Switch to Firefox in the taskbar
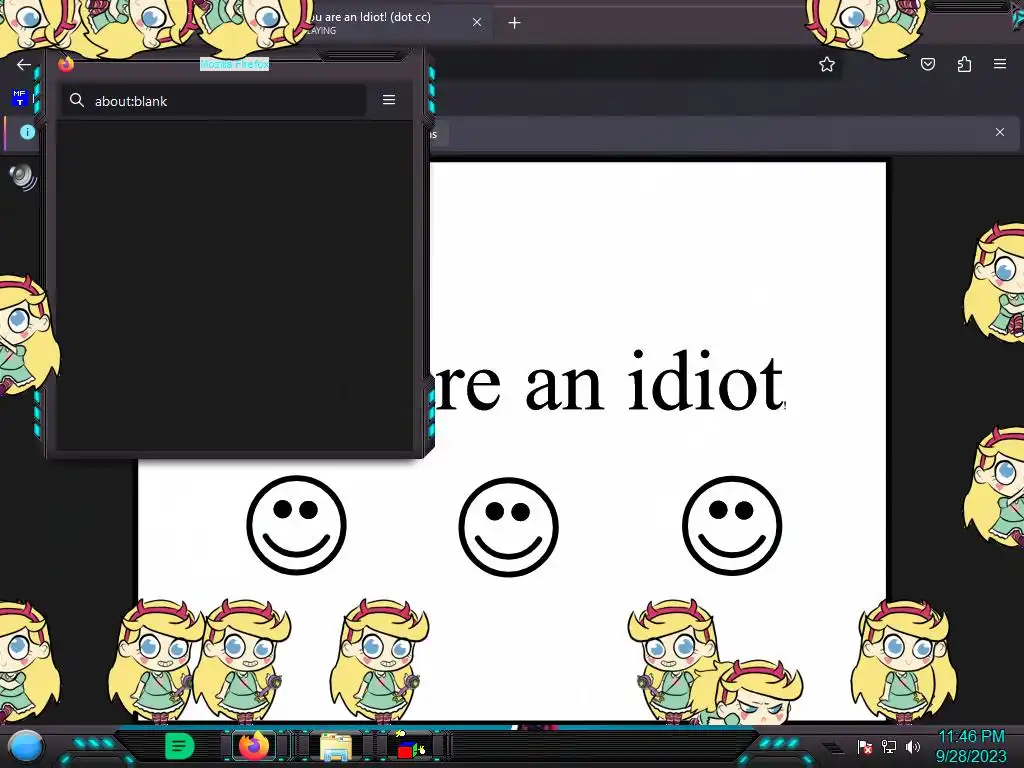Viewport: 1024px width, 768px height. pyautogui.click(x=254, y=746)
